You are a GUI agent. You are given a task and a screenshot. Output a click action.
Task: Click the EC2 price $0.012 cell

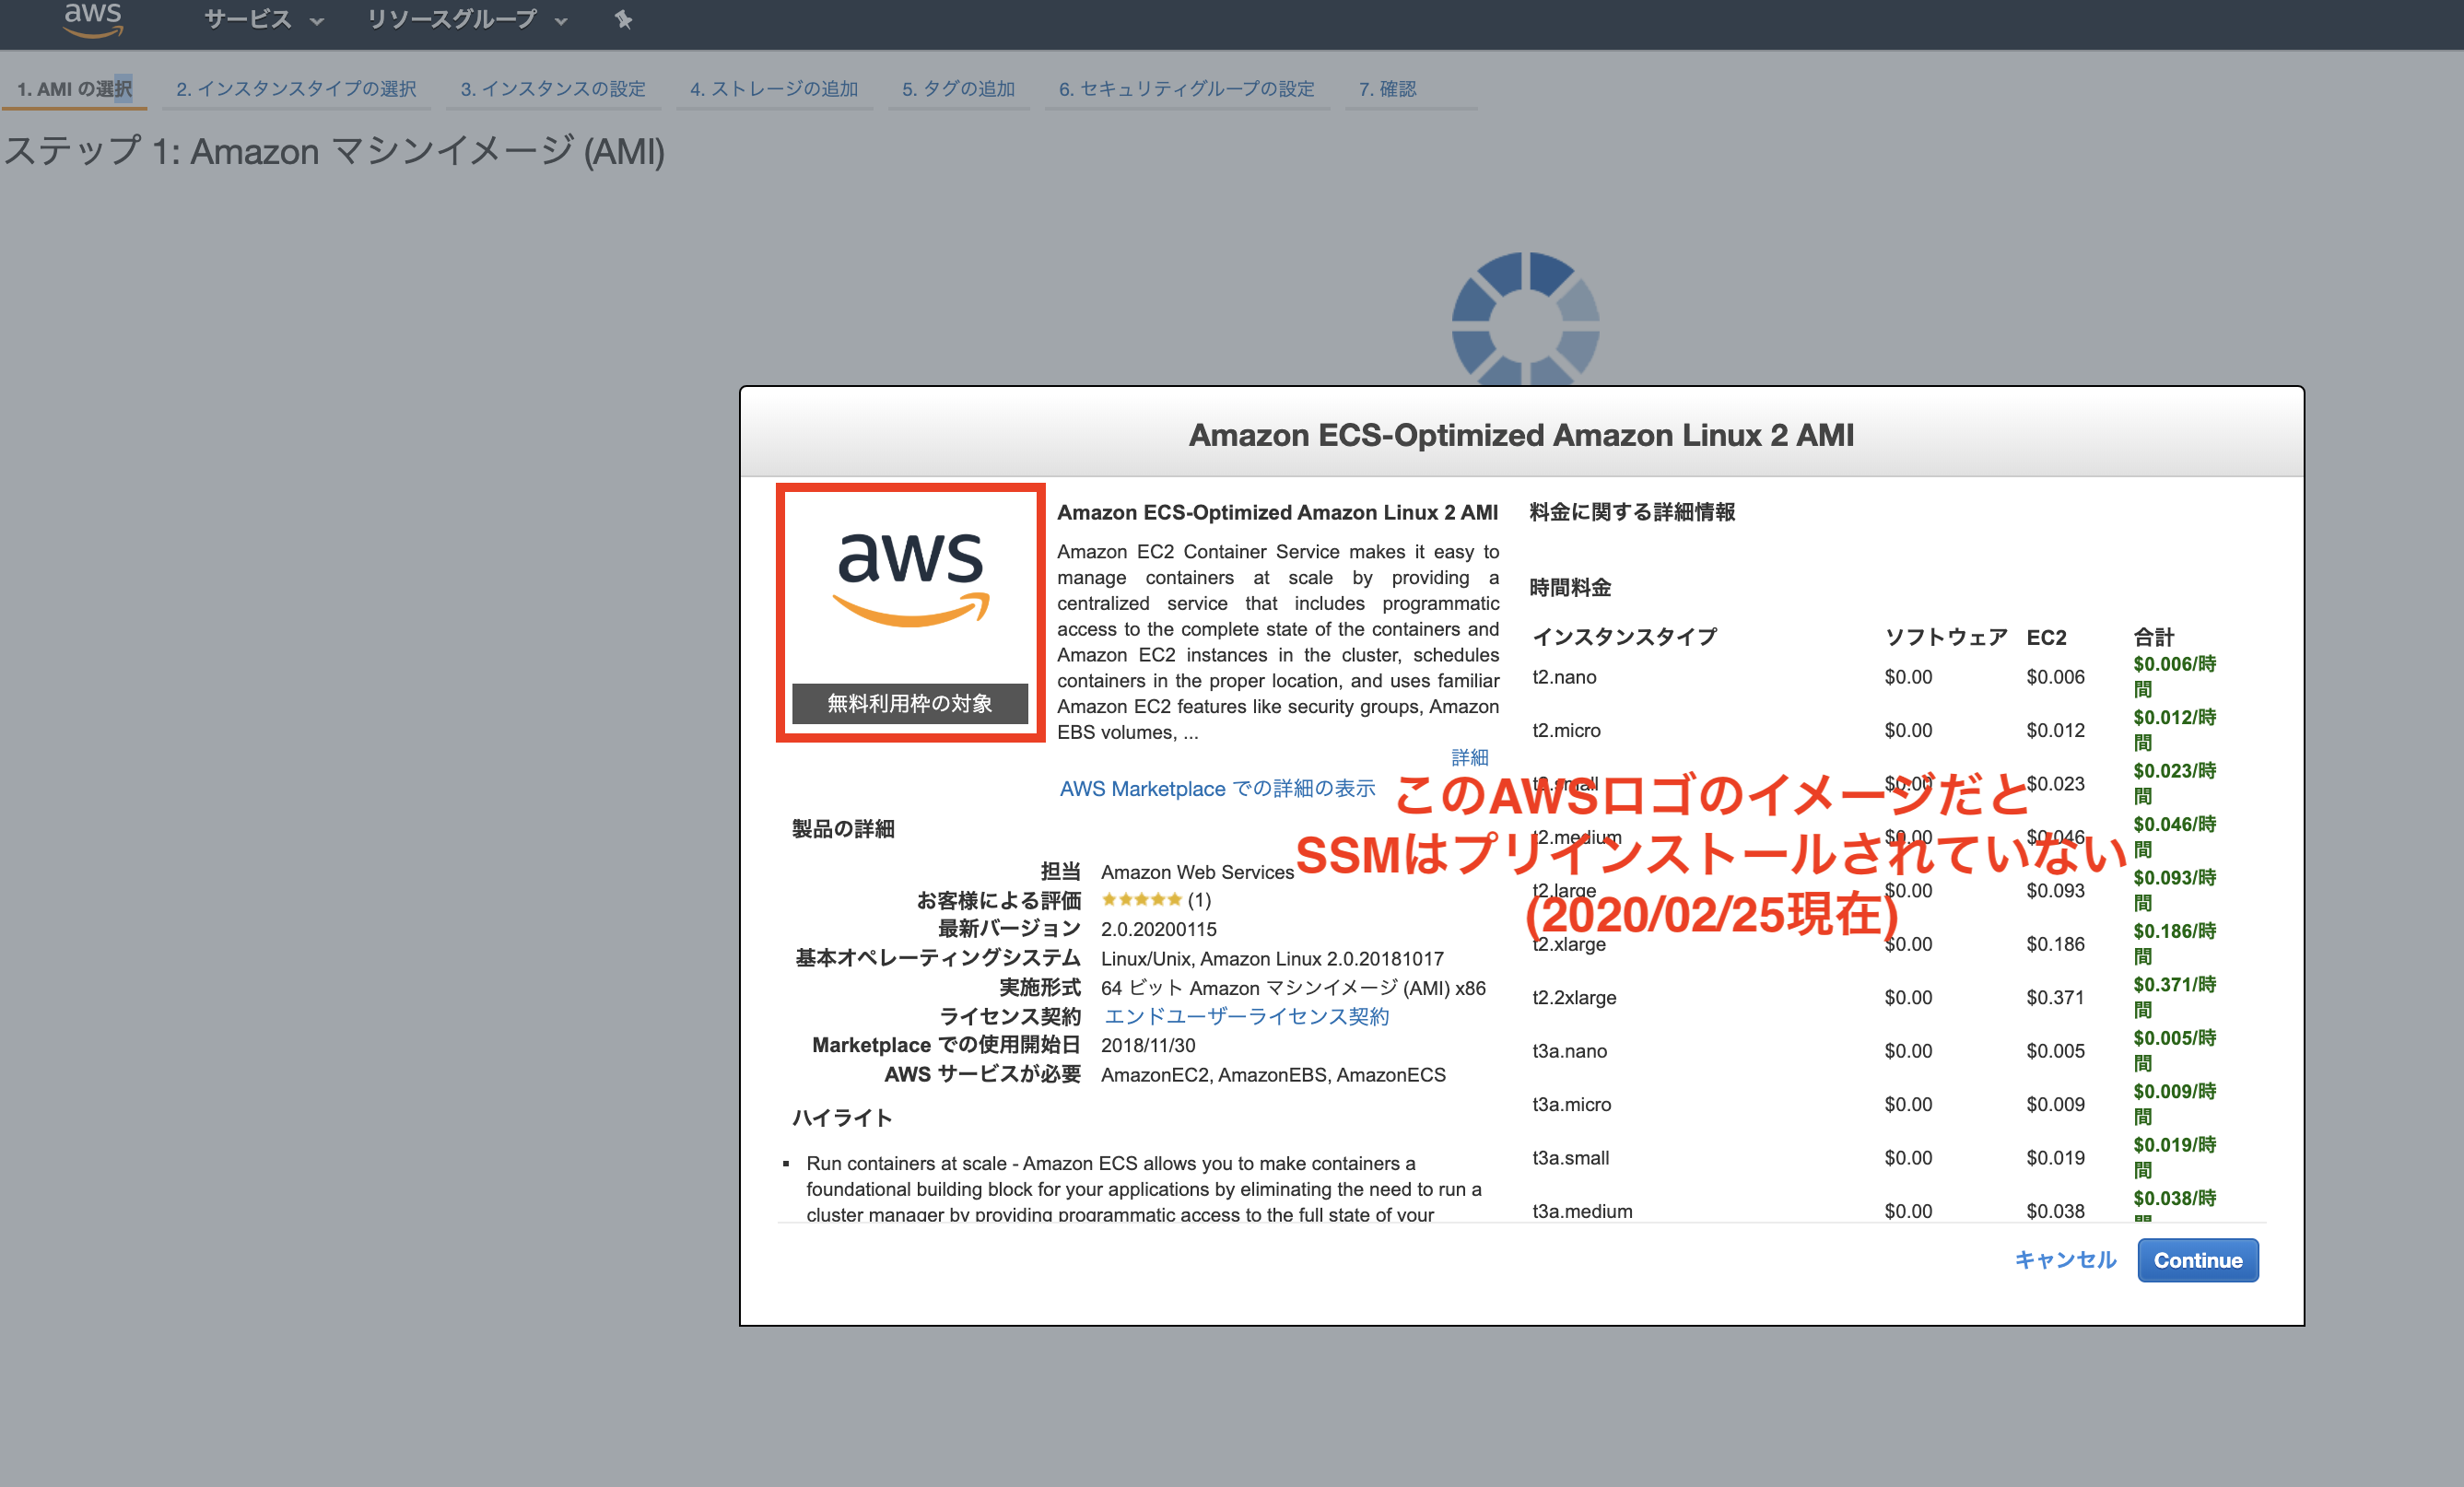[x=2055, y=731]
